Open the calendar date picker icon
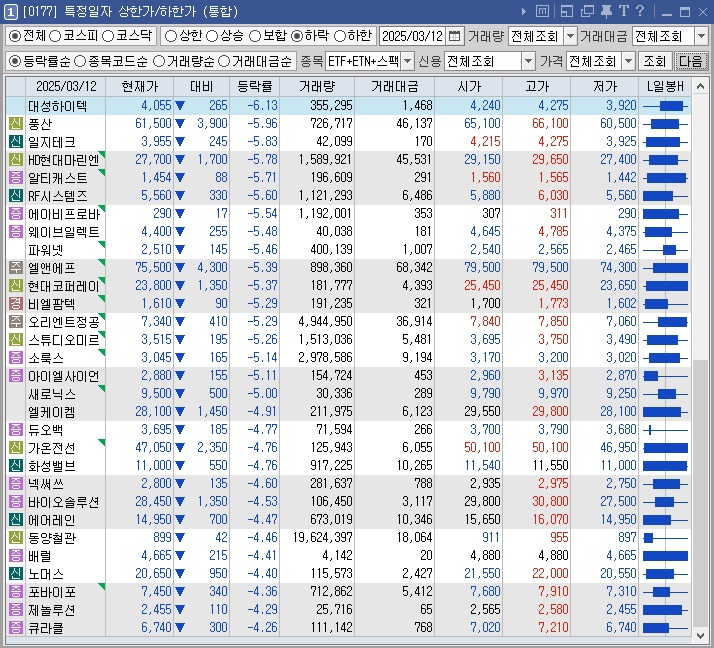The image size is (714, 648). (x=454, y=36)
